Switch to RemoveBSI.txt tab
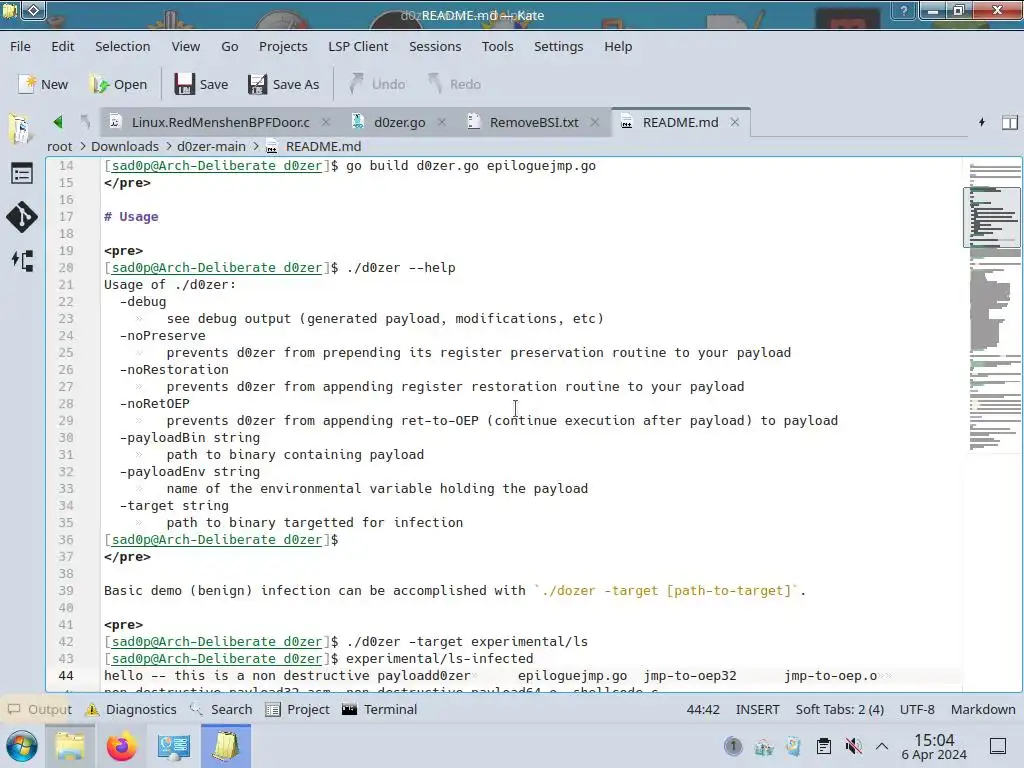Image resolution: width=1024 pixels, height=768 pixels. pyautogui.click(x=534, y=122)
